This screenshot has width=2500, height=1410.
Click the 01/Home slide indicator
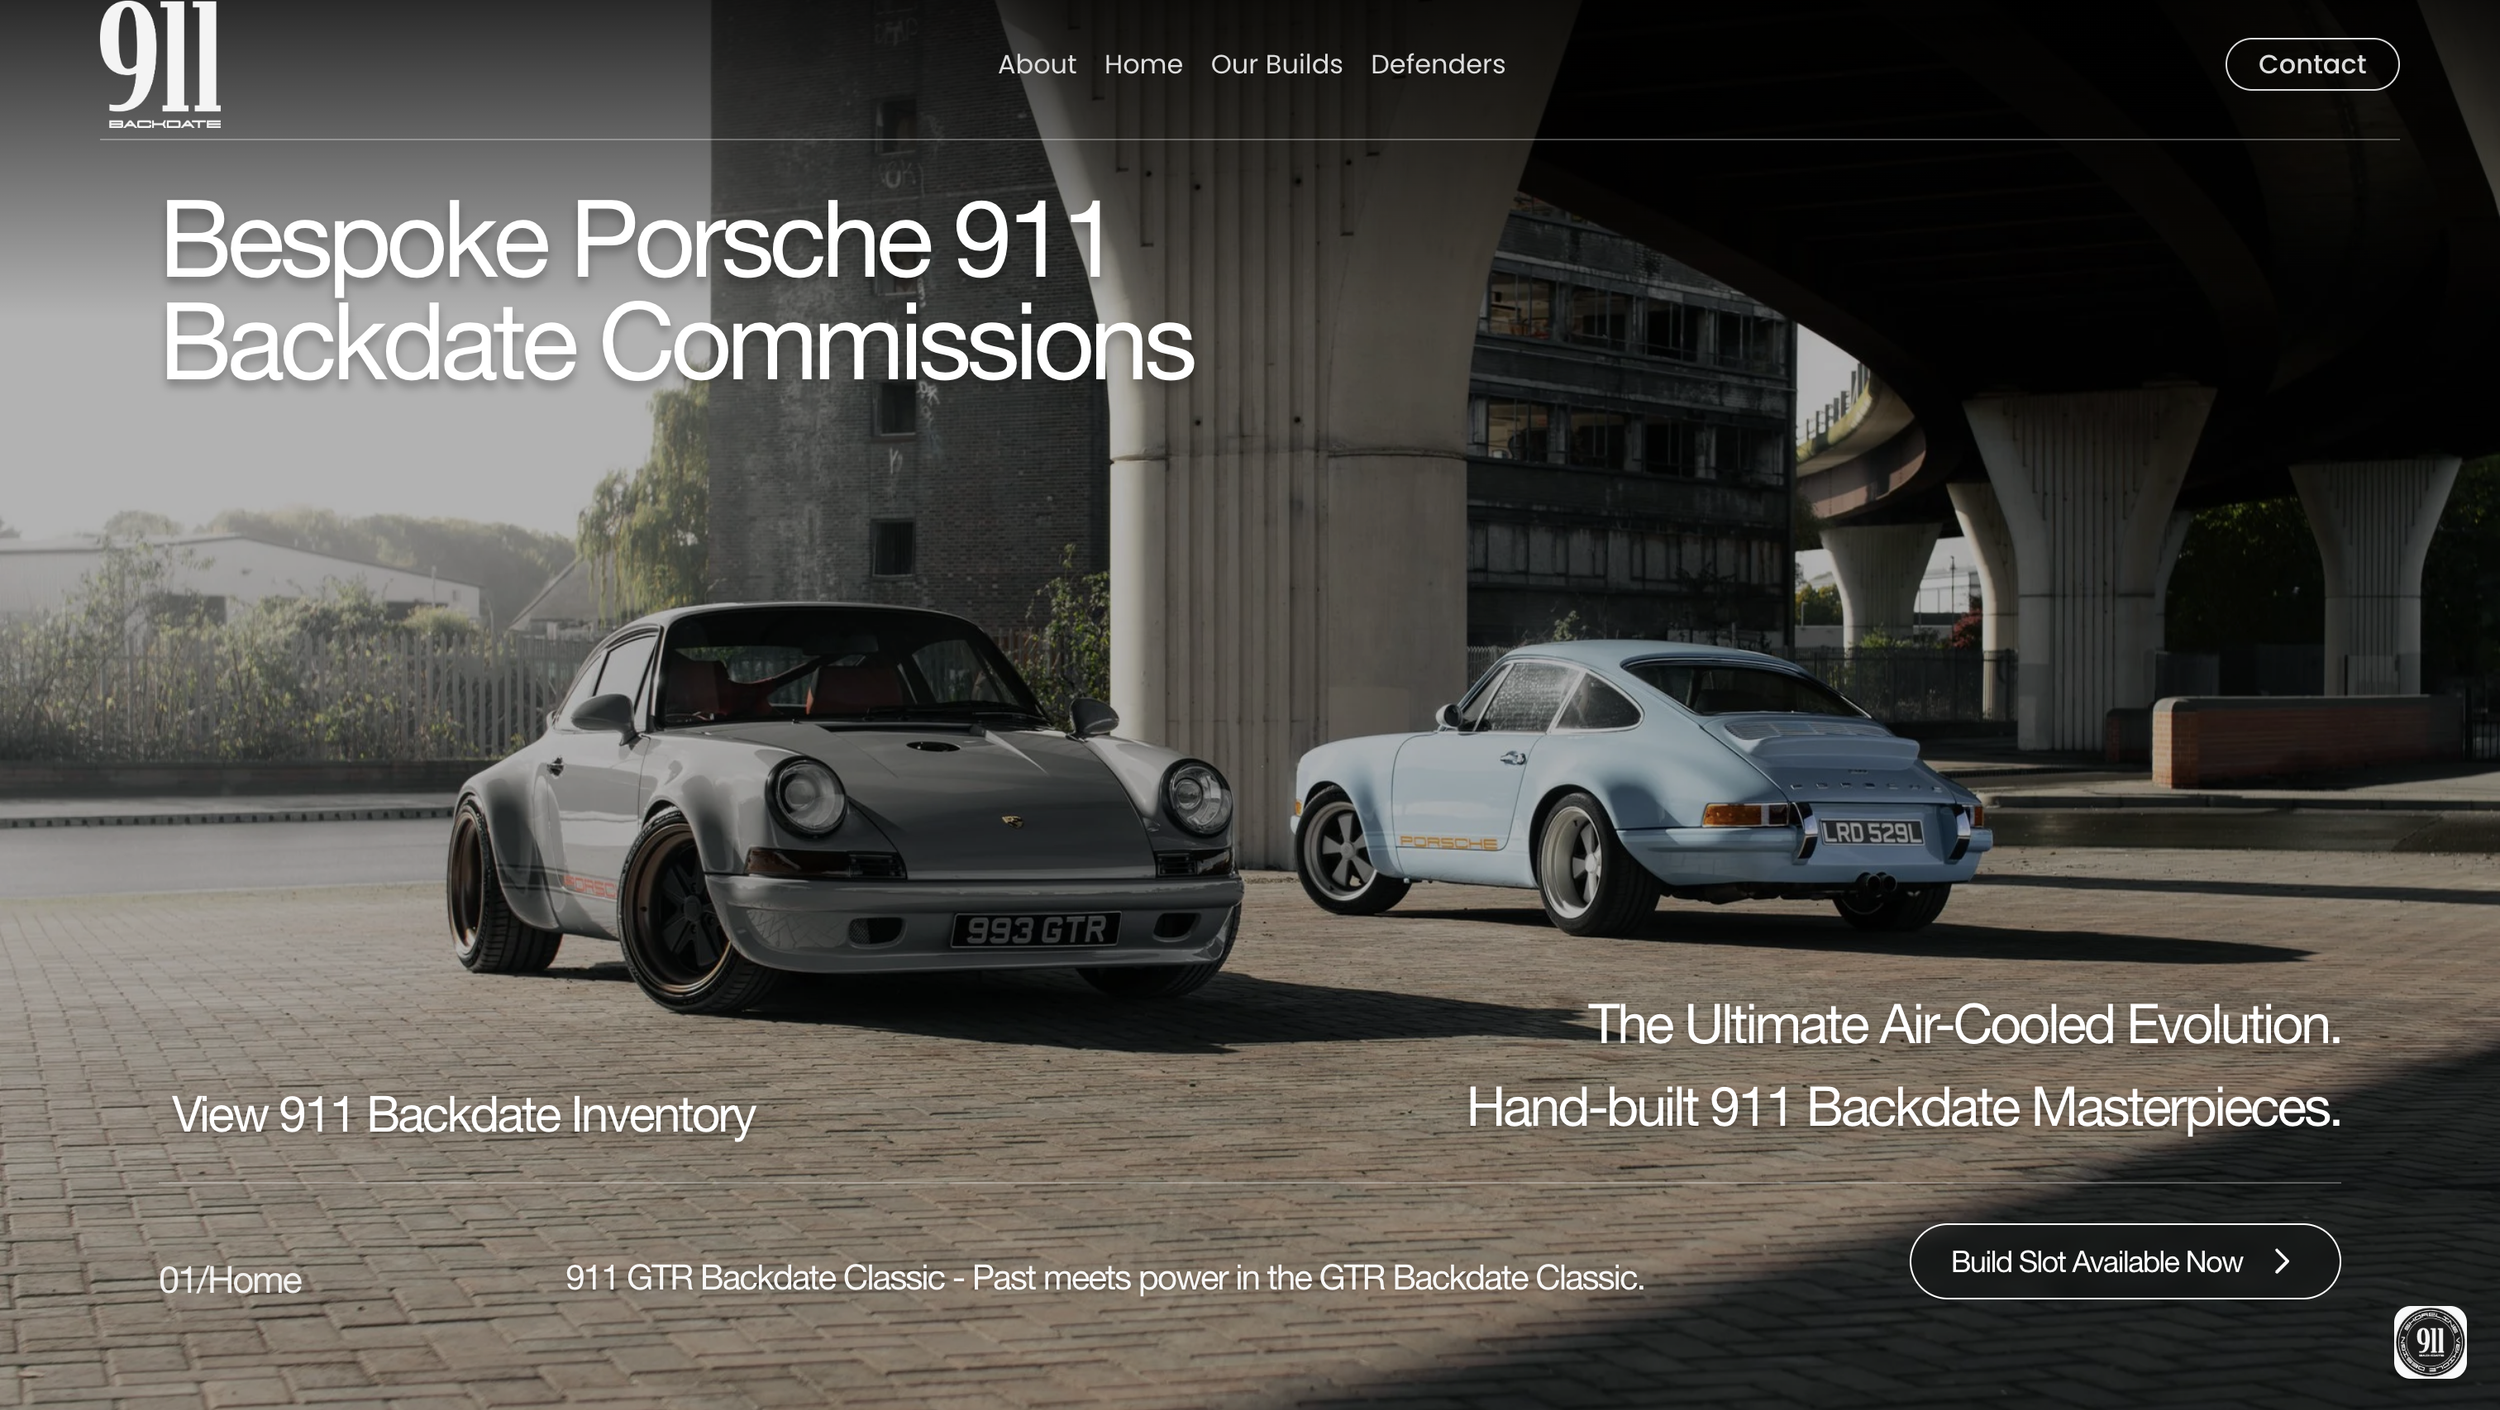click(x=232, y=1280)
